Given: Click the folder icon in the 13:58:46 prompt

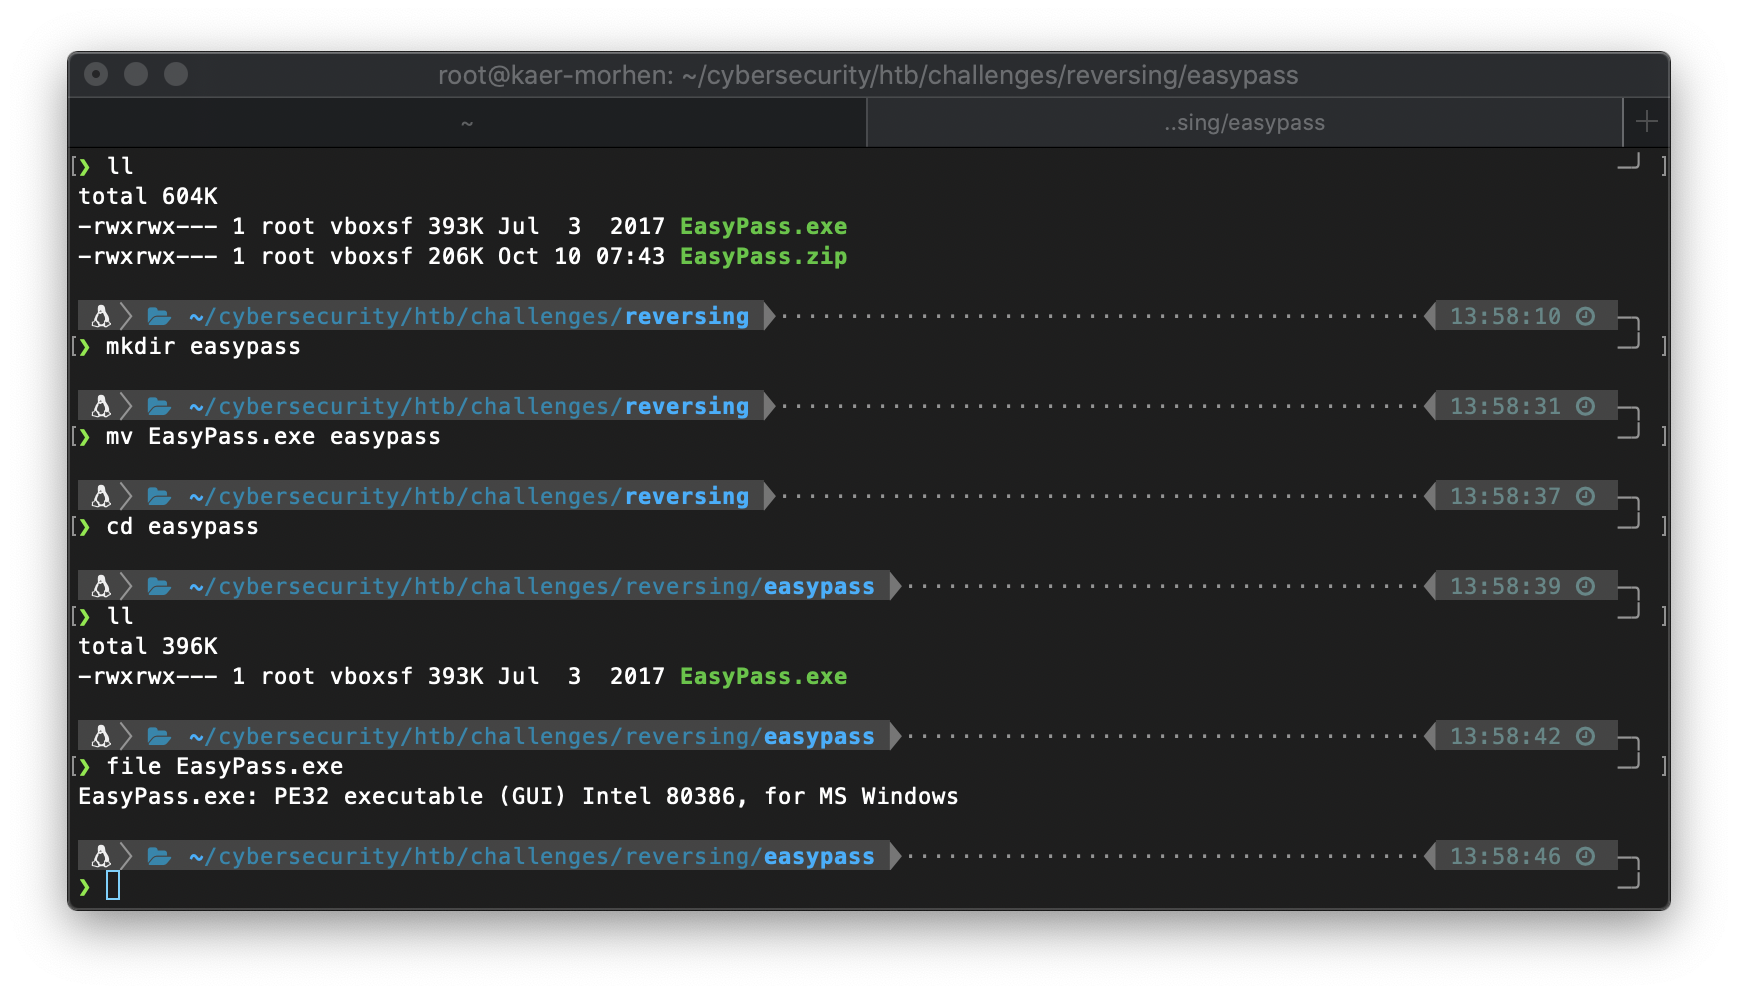Looking at the screenshot, I should coord(159,856).
